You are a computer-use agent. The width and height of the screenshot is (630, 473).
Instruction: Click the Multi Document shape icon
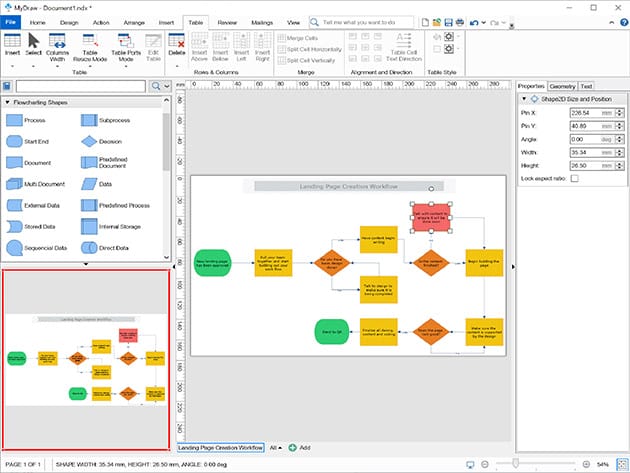(14, 184)
